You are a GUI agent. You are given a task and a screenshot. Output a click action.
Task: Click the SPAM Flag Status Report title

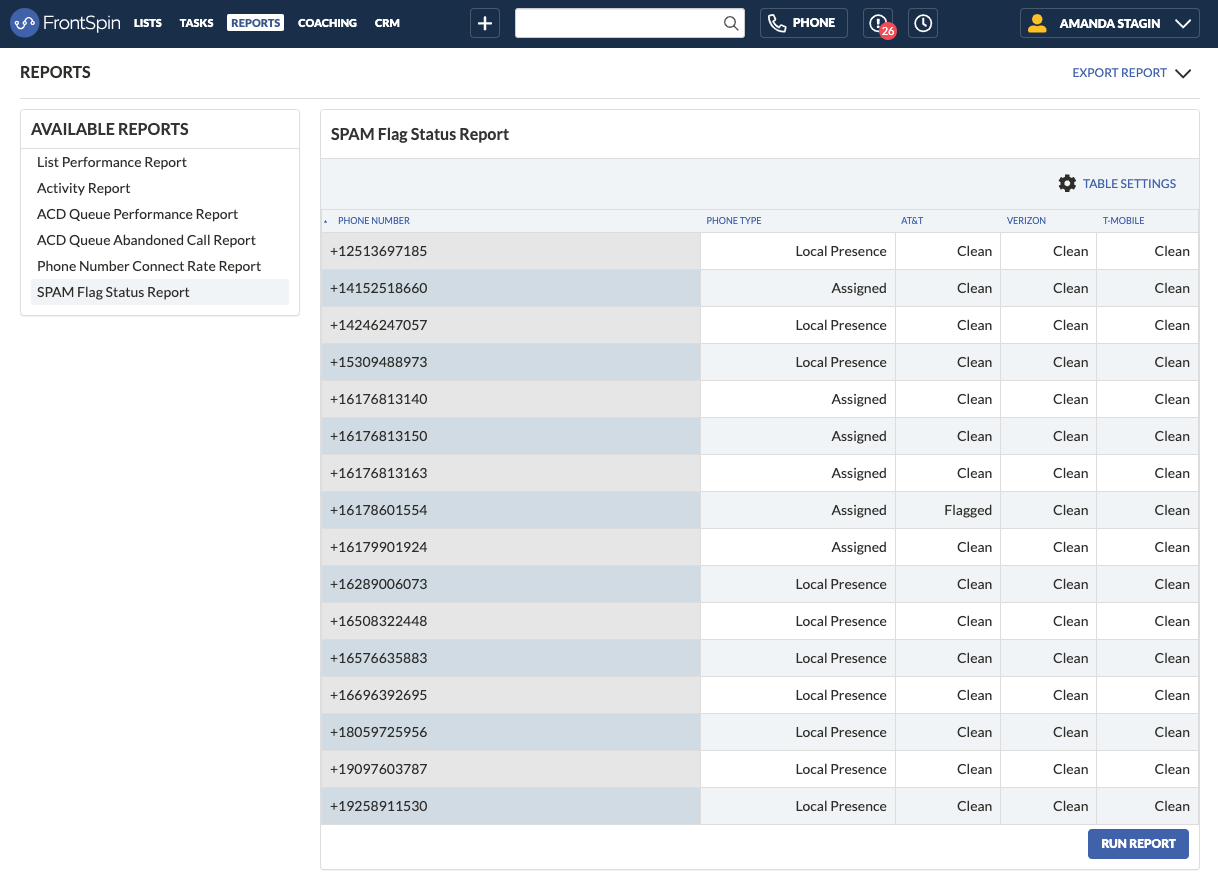pos(420,134)
